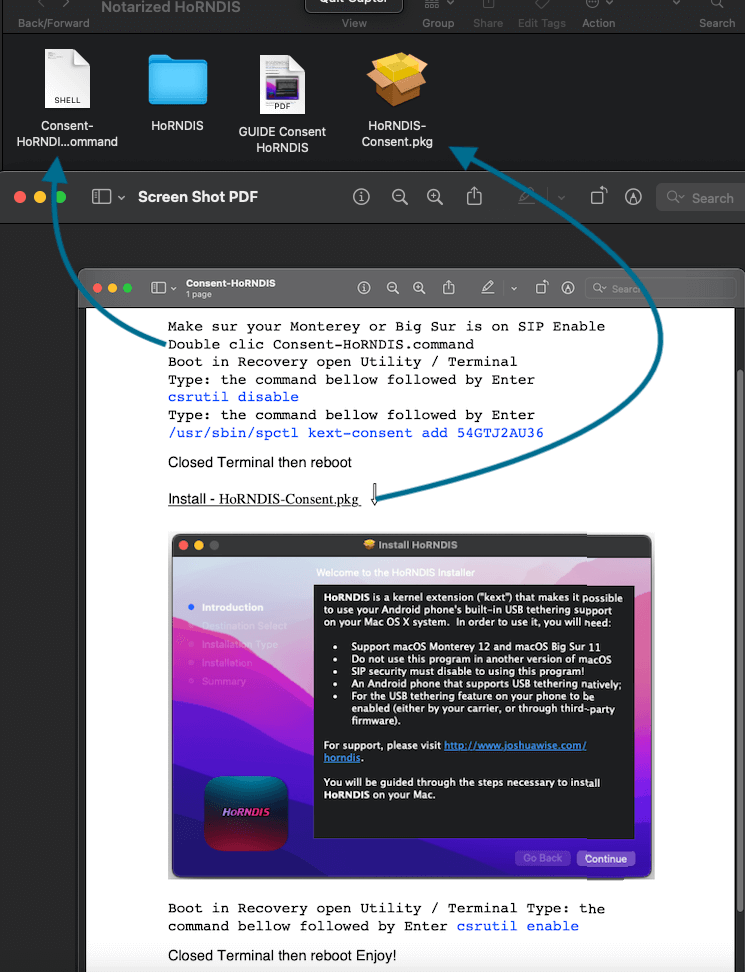Zoom in on Screen Shot PDF window
746x972 pixels.
(x=435, y=197)
